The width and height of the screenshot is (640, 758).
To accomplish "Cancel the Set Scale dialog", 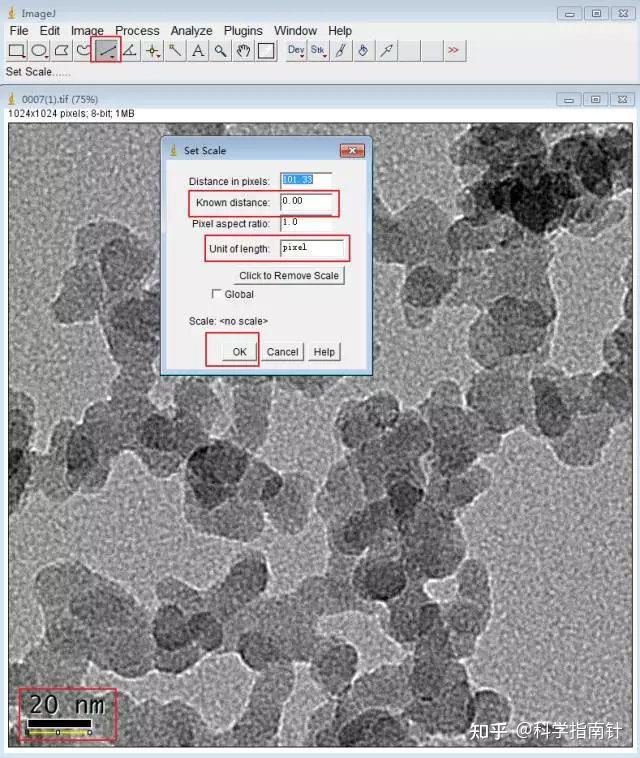I will (x=283, y=352).
